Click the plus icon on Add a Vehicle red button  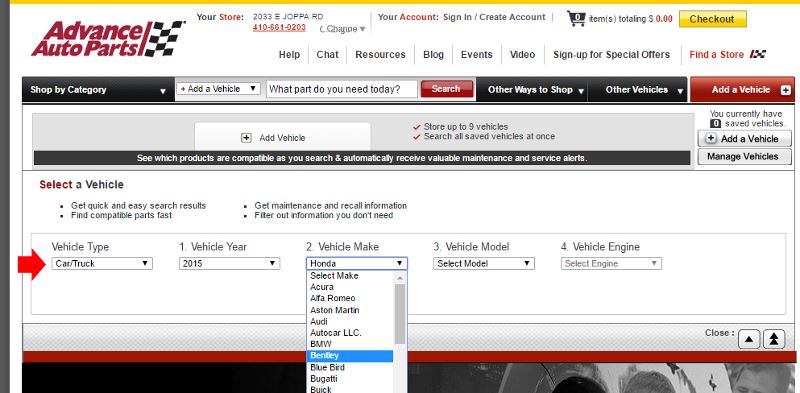click(786, 90)
